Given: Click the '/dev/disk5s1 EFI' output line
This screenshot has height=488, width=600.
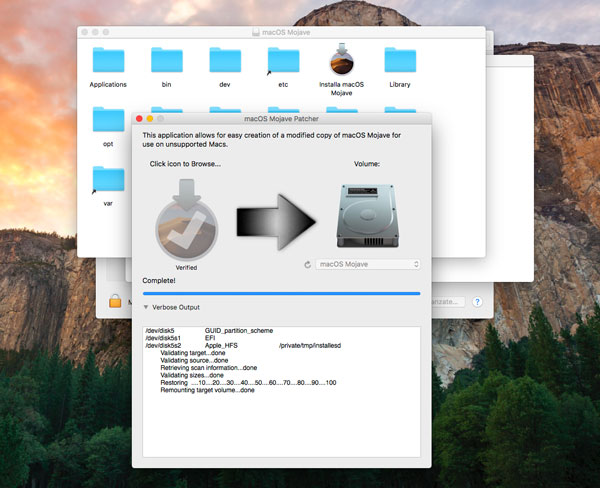Looking at the screenshot, I should [x=180, y=338].
